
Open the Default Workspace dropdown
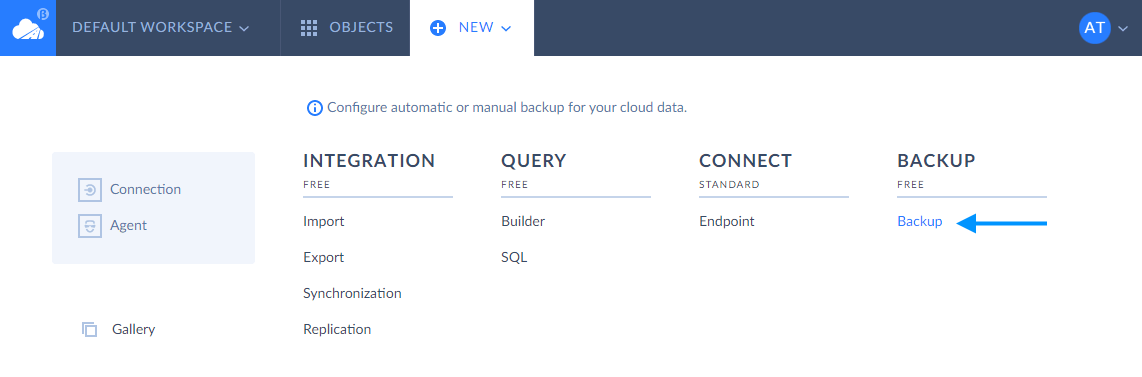[160, 28]
